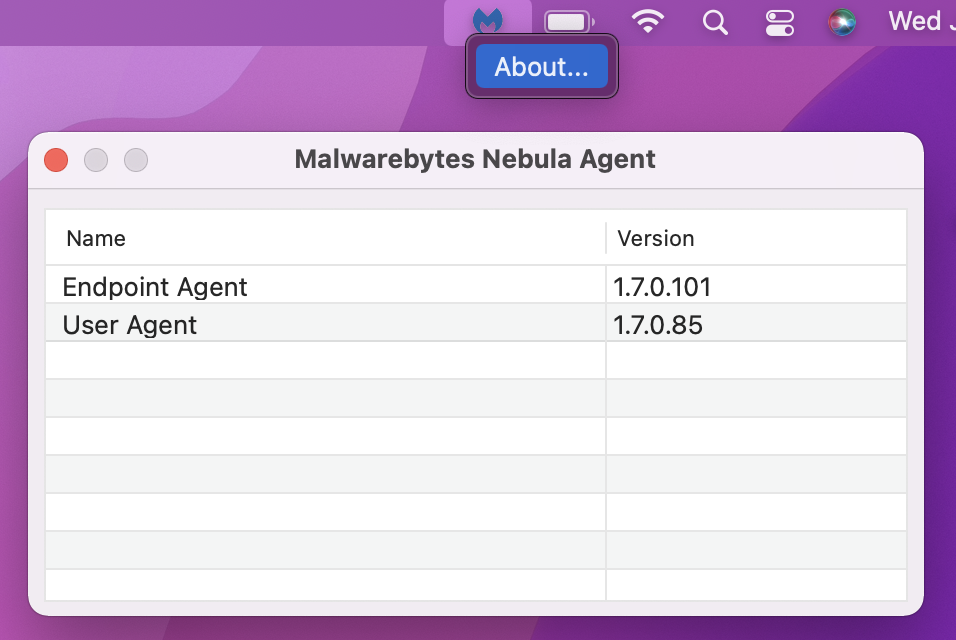Minimize the Nebula Agent window

click(x=96, y=160)
